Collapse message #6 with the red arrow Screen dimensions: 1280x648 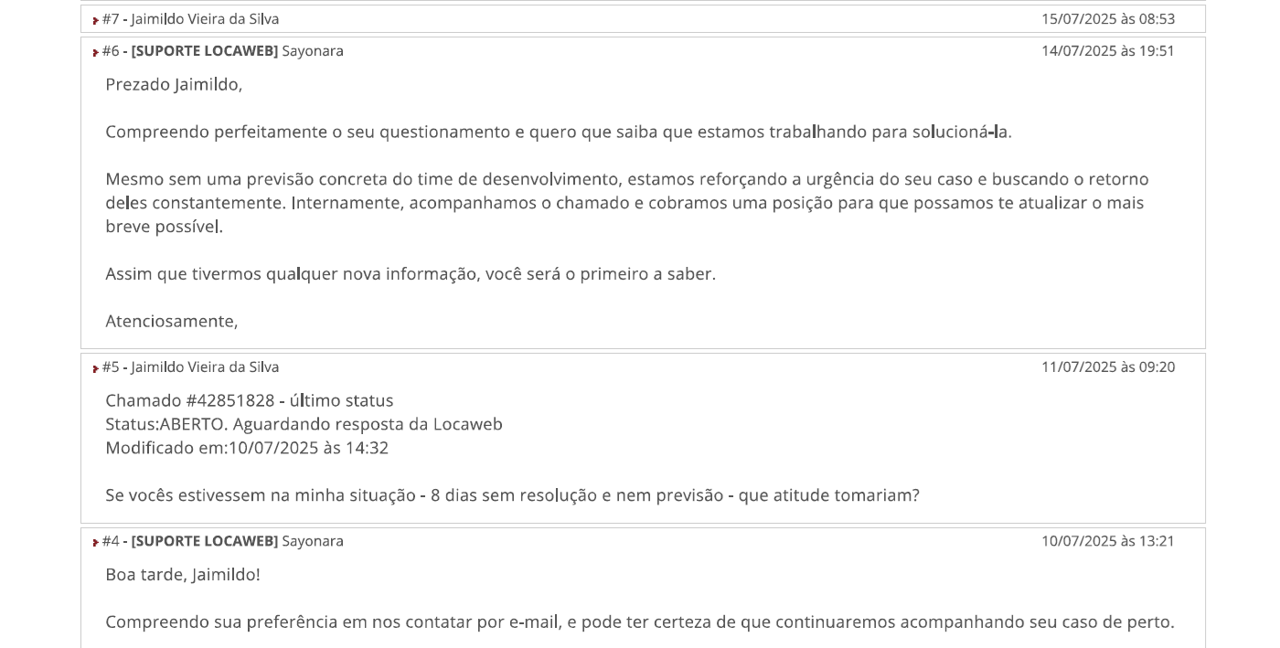click(x=96, y=52)
